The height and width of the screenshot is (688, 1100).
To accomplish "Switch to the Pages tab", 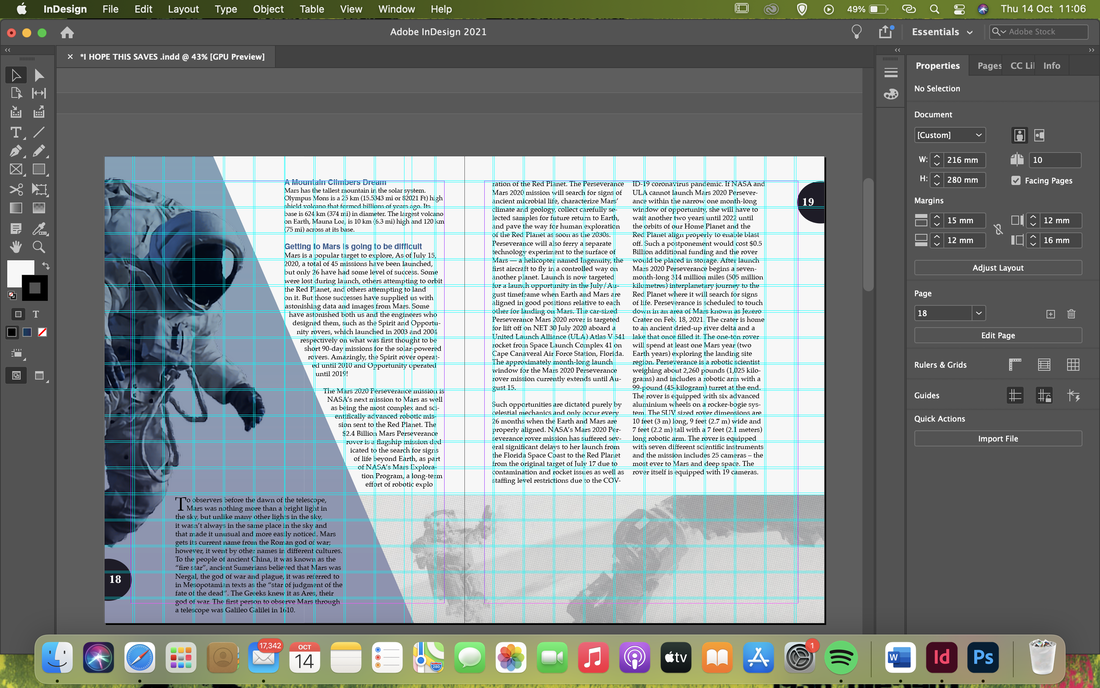I will pyautogui.click(x=989, y=65).
